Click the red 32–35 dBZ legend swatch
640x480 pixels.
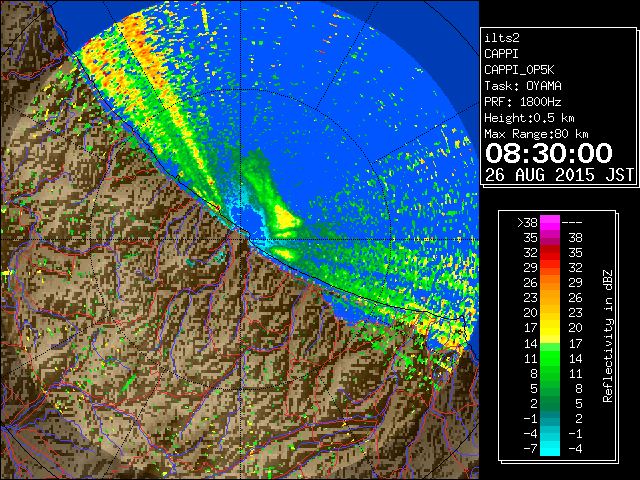pos(550,253)
